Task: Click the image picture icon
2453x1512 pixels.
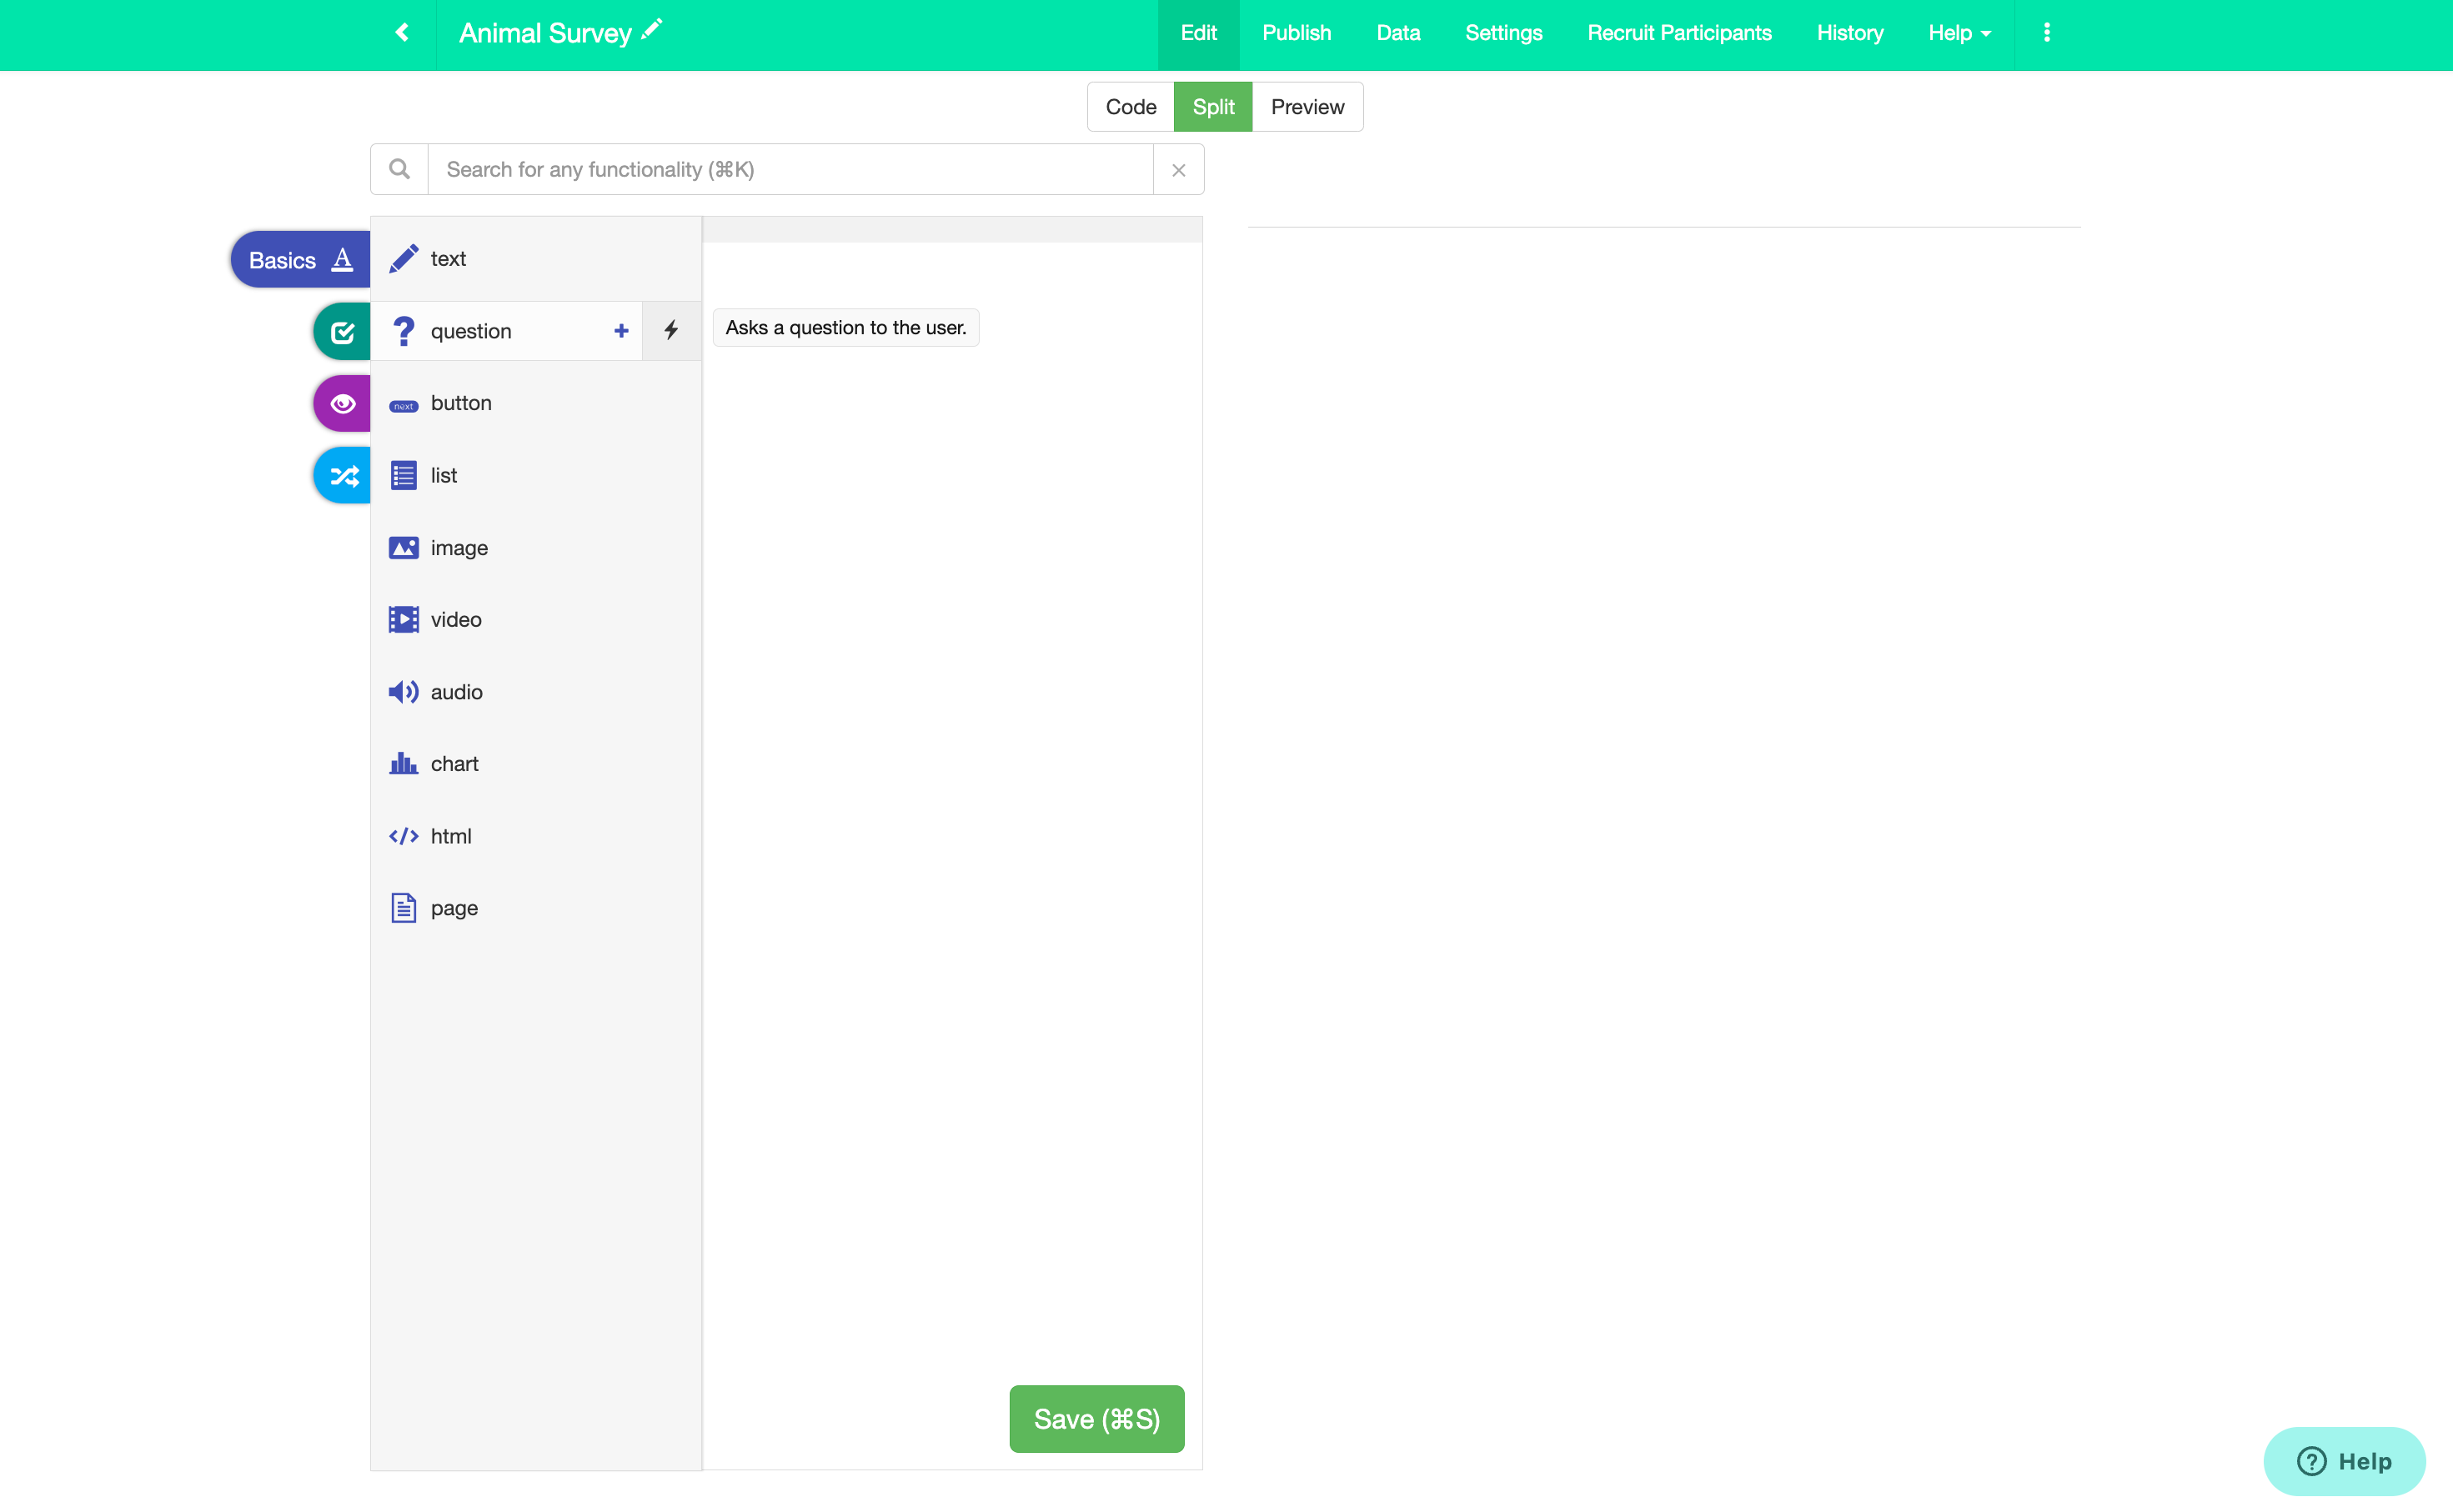Action: coord(403,548)
